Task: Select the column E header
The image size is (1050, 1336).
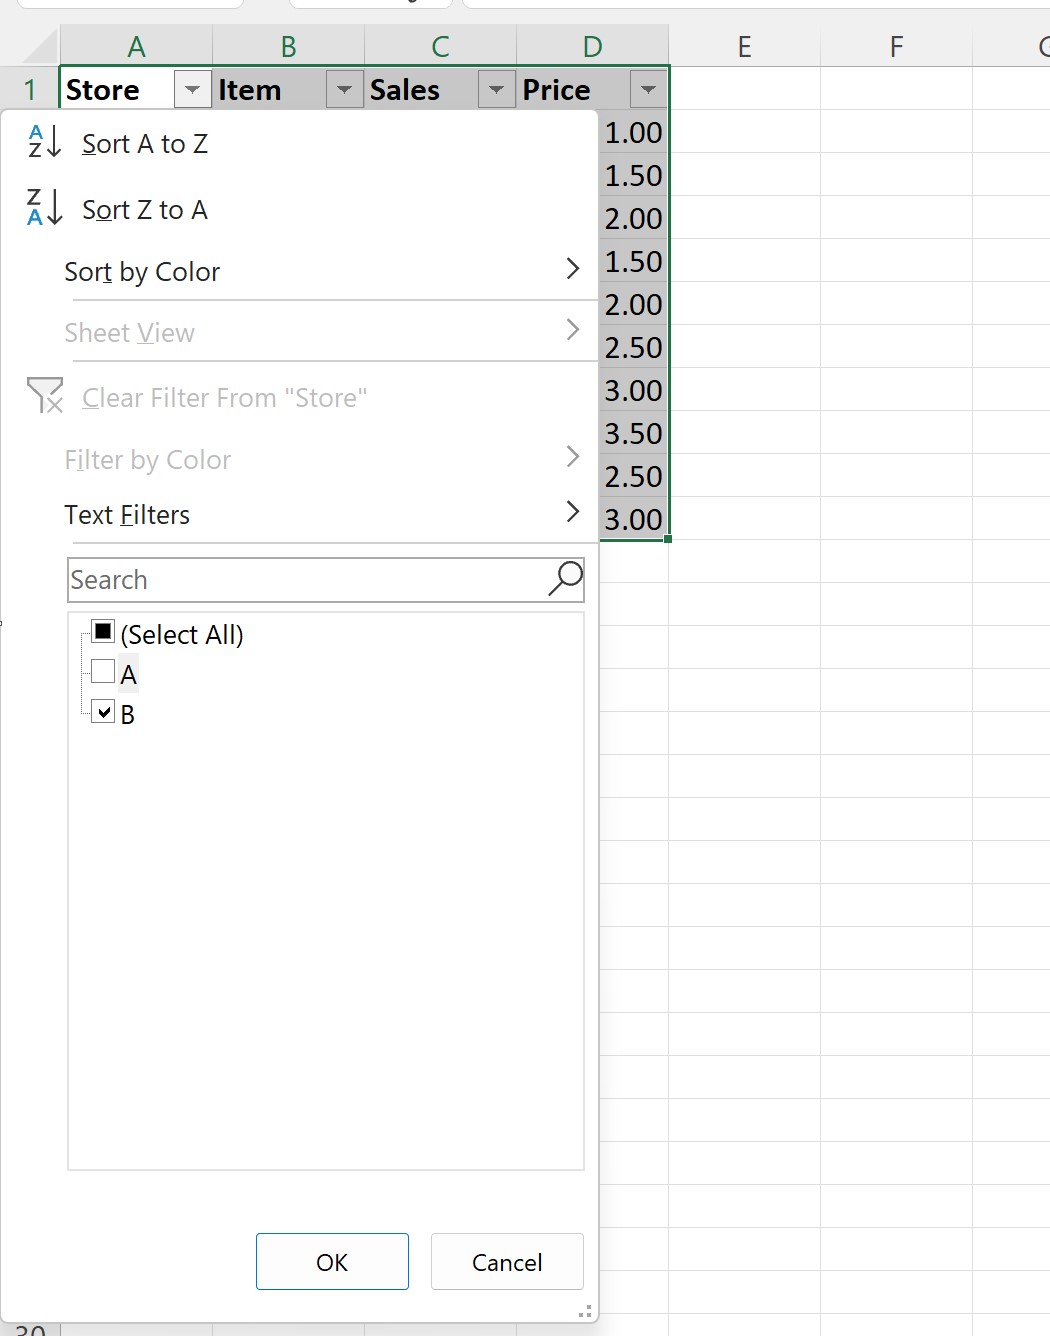Action: [744, 46]
